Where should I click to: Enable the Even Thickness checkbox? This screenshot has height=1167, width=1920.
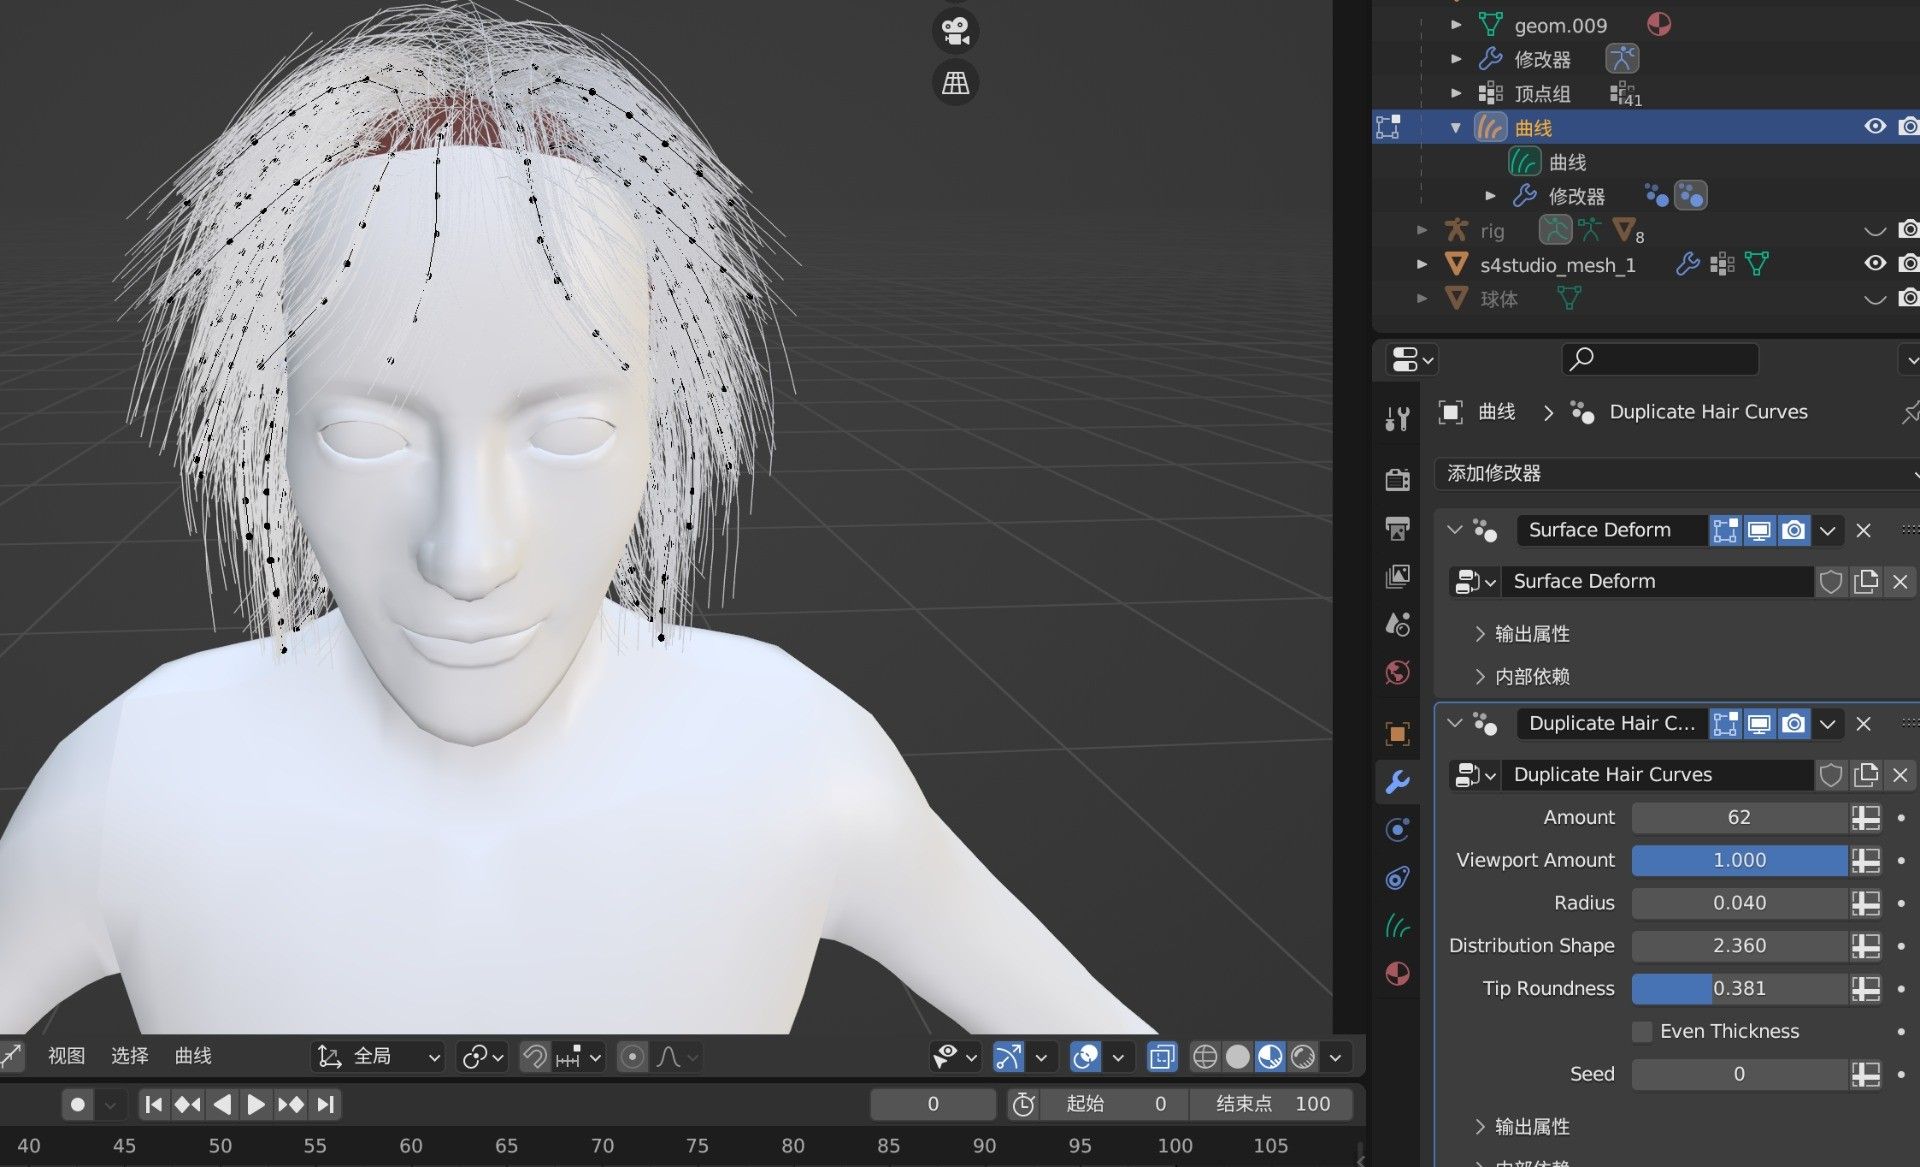pos(1642,1031)
